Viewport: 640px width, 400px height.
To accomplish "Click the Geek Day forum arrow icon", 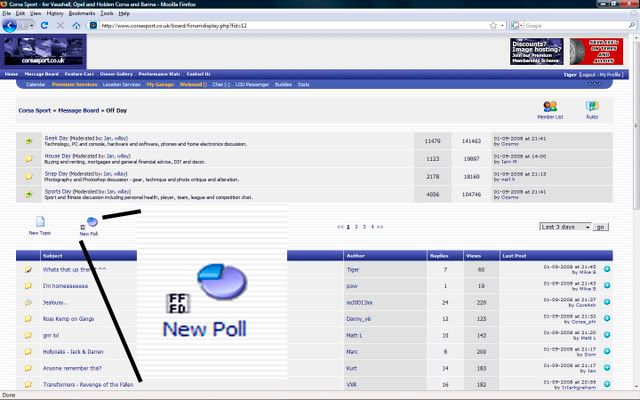I will [x=29, y=142].
